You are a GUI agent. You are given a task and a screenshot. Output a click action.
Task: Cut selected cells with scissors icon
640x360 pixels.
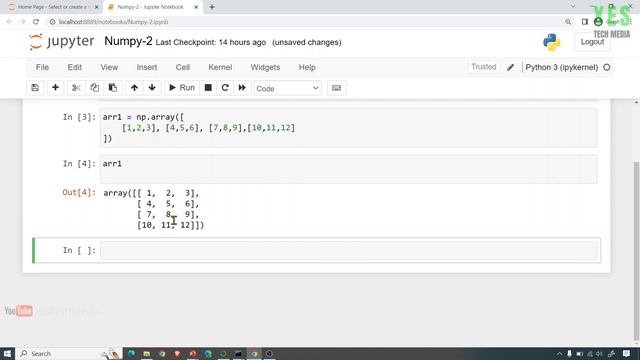click(x=76, y=88)
